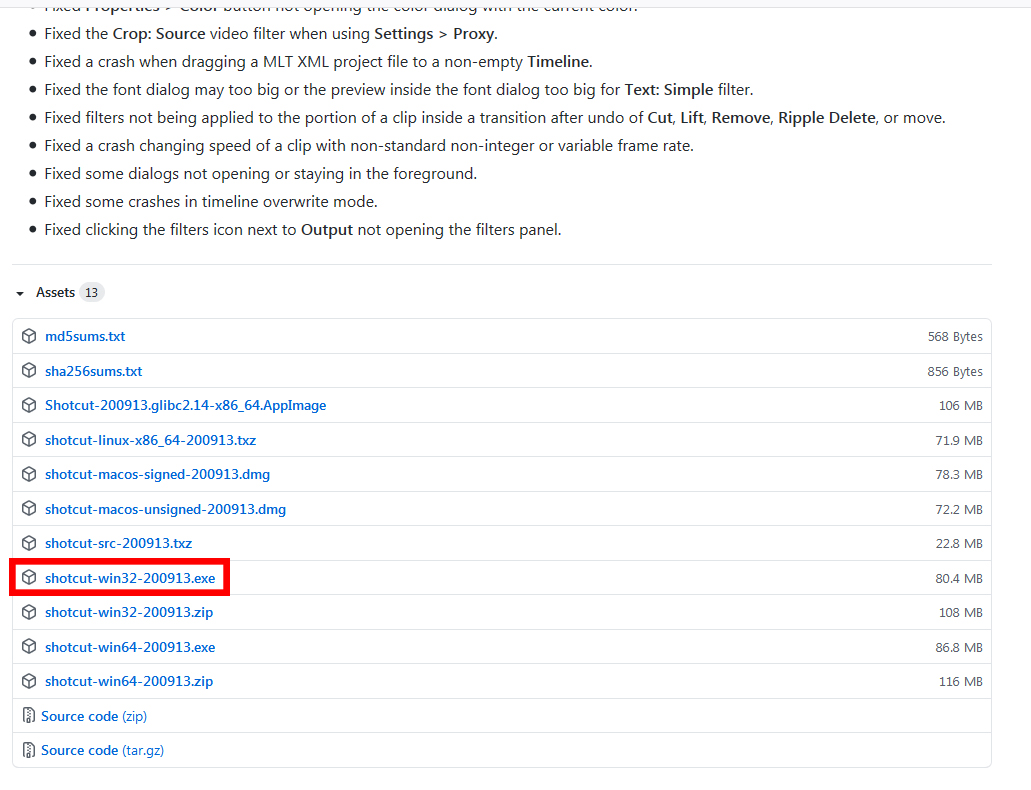Click the dialogs staying in foreground note
1031x790 pixels.
[260, 174]
